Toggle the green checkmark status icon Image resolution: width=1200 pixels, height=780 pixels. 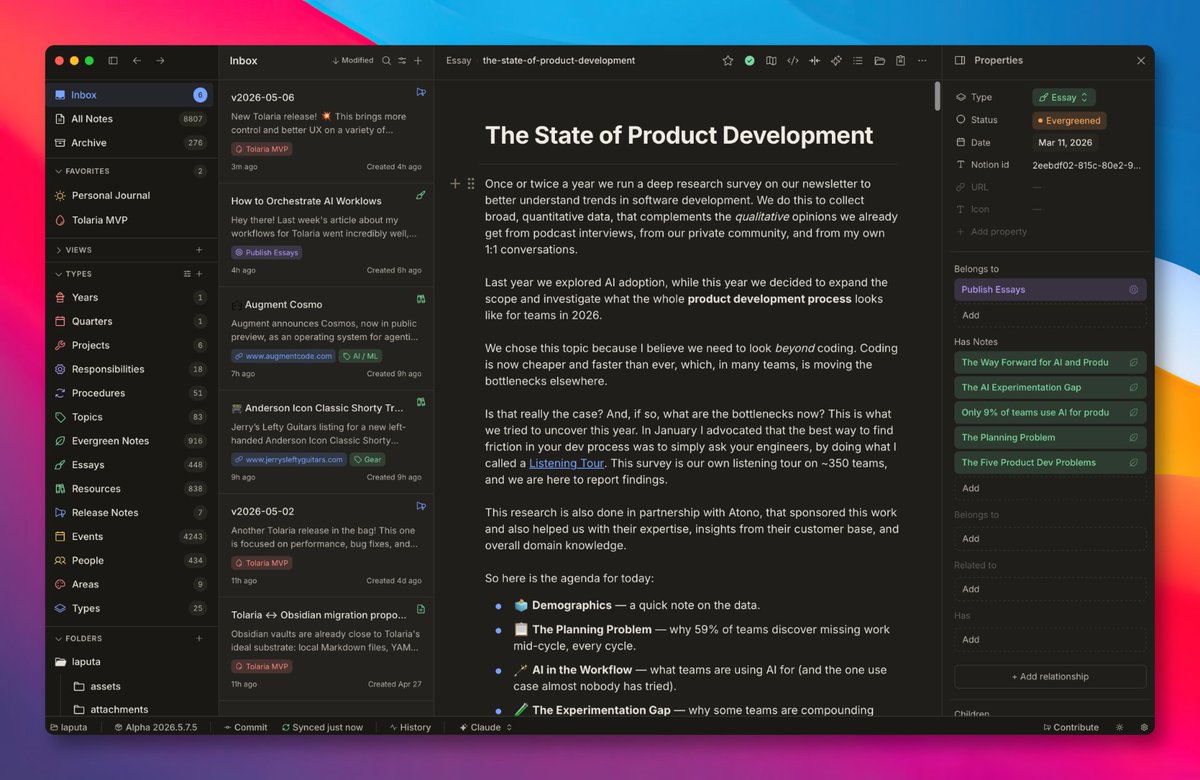(749, 60)
